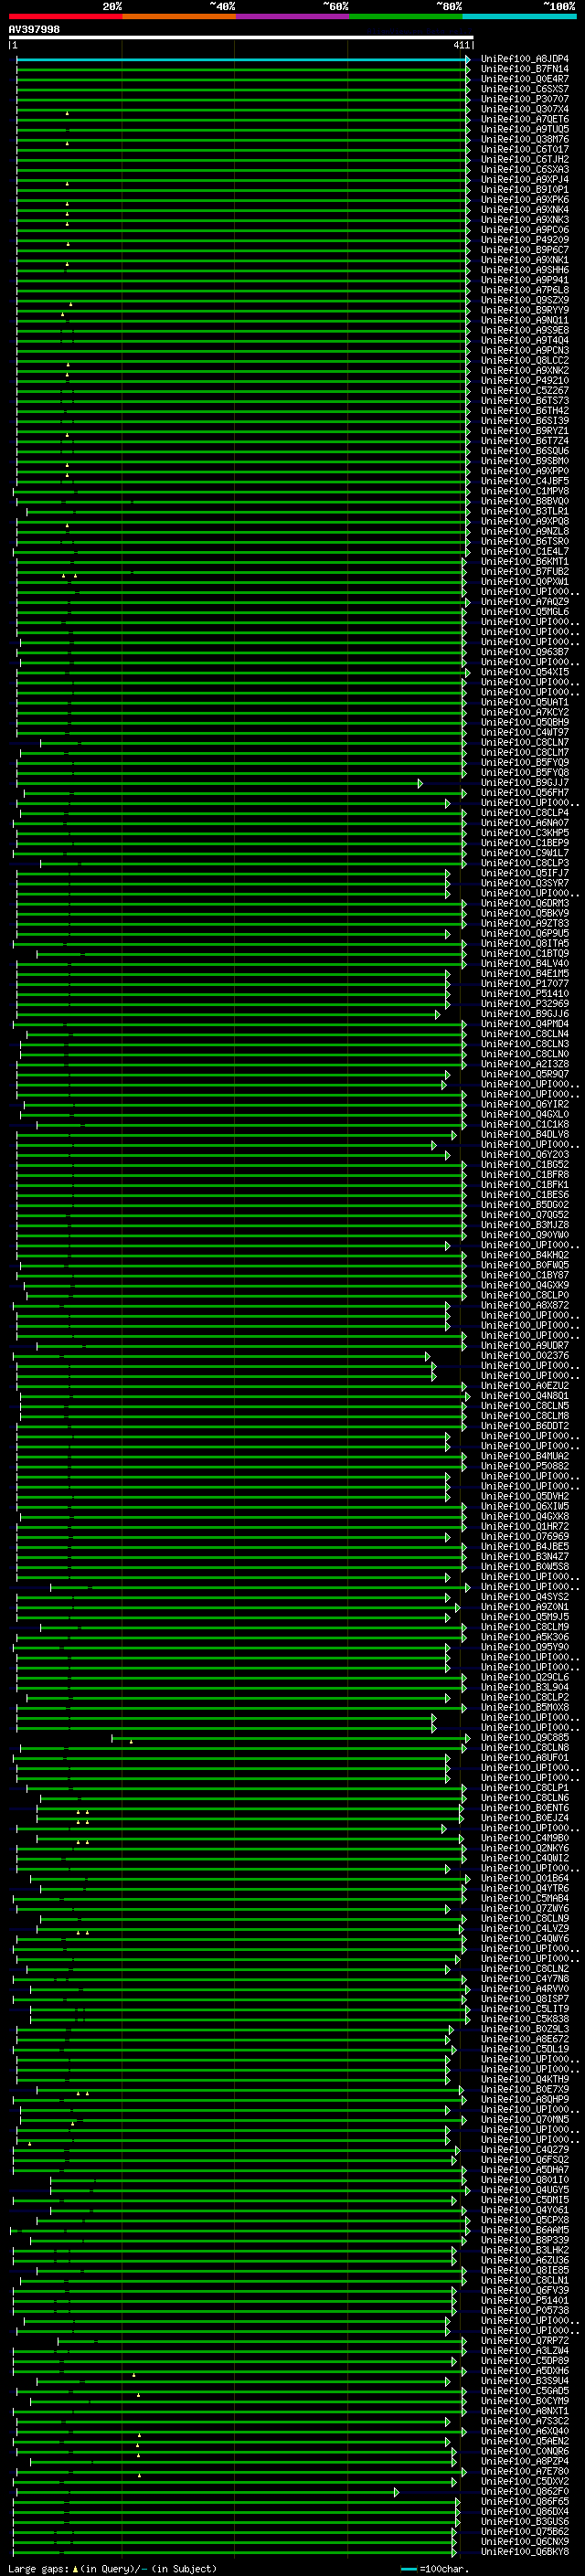Viewport: 585px width, 2576px height.
Task: Select label UniRef100_A4RVV0
Action: click(525, 1989)
